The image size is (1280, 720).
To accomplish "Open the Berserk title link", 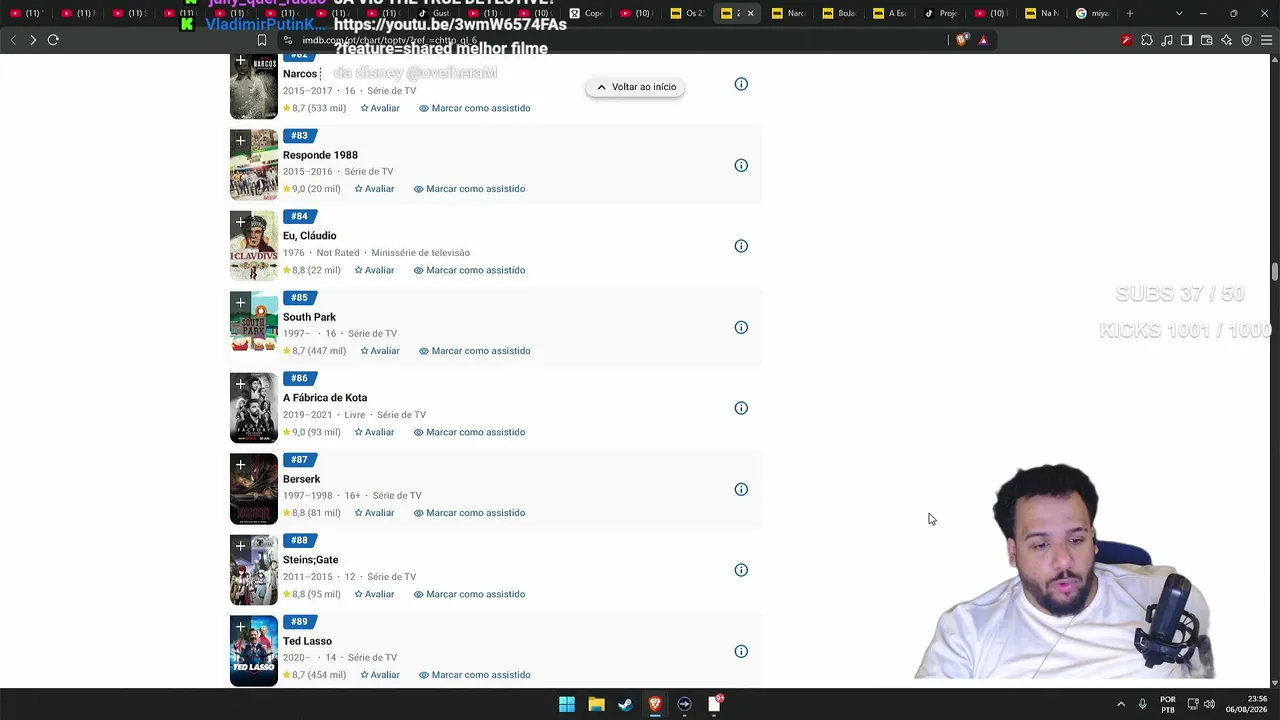I will [x=301, y=479].
